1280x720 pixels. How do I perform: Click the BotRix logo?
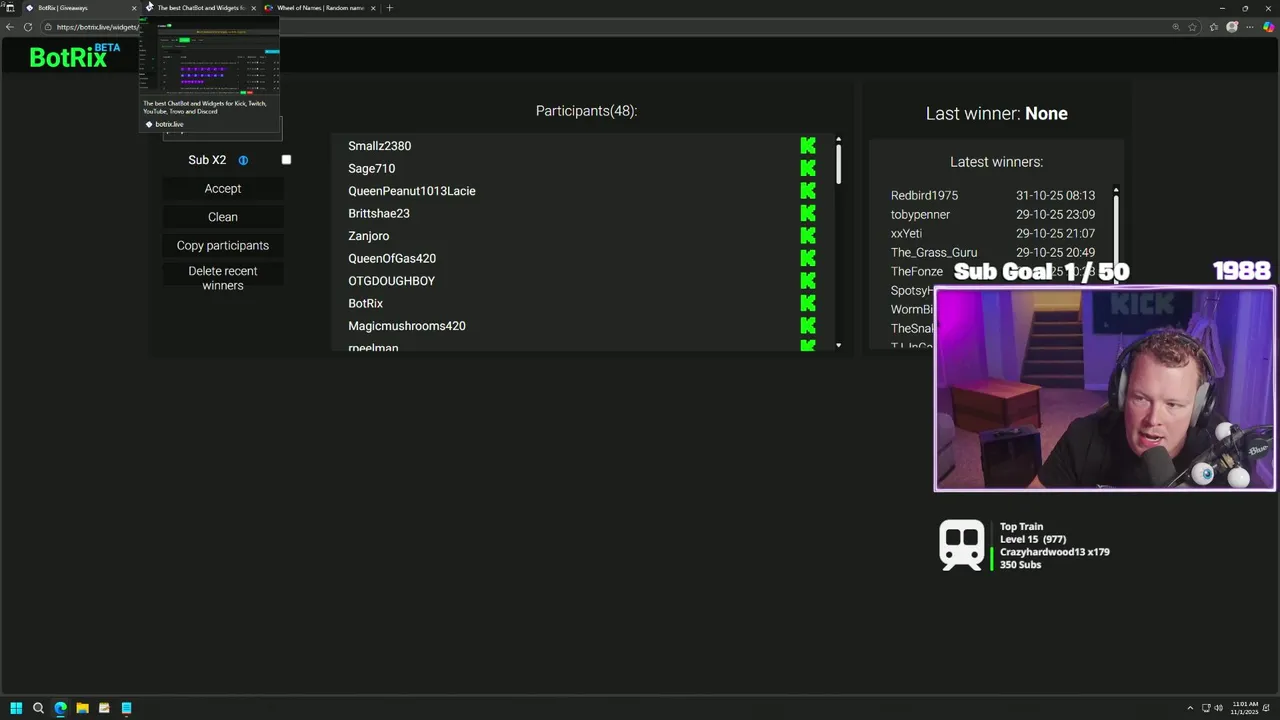75,55
